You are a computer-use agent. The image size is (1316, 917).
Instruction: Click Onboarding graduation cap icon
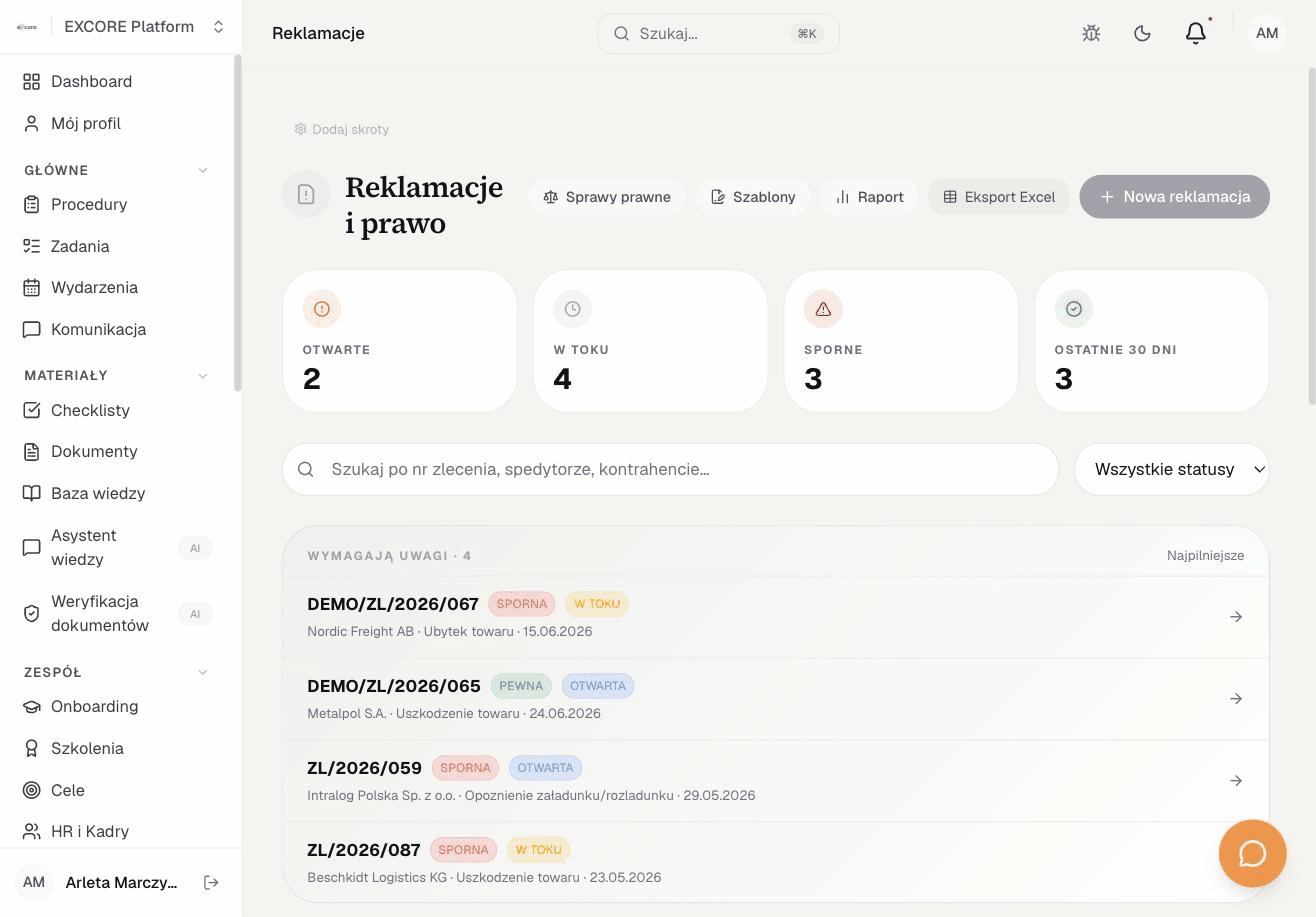[x=32, y=707]
